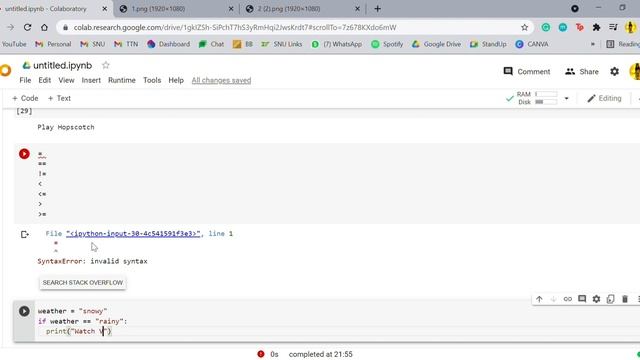The image size is (640, 360).
Task: Open Runtime menu
Action: click(122, 80)
